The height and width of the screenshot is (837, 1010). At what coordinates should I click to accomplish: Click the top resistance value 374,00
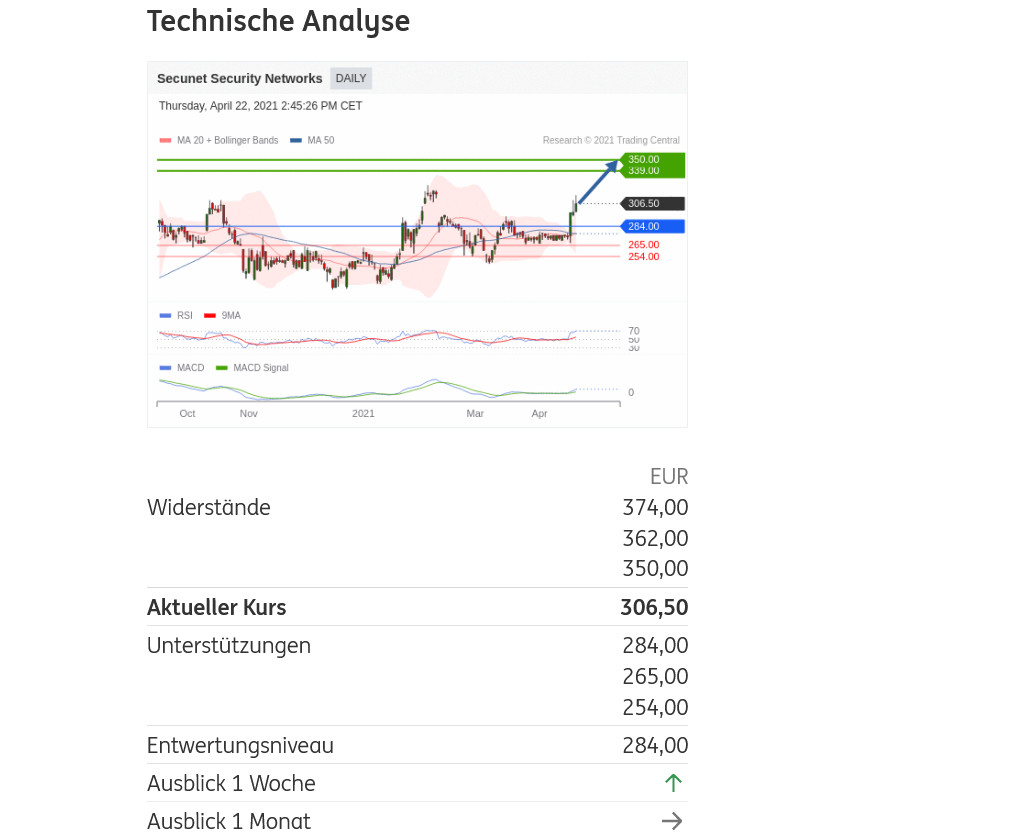(655, 508)
